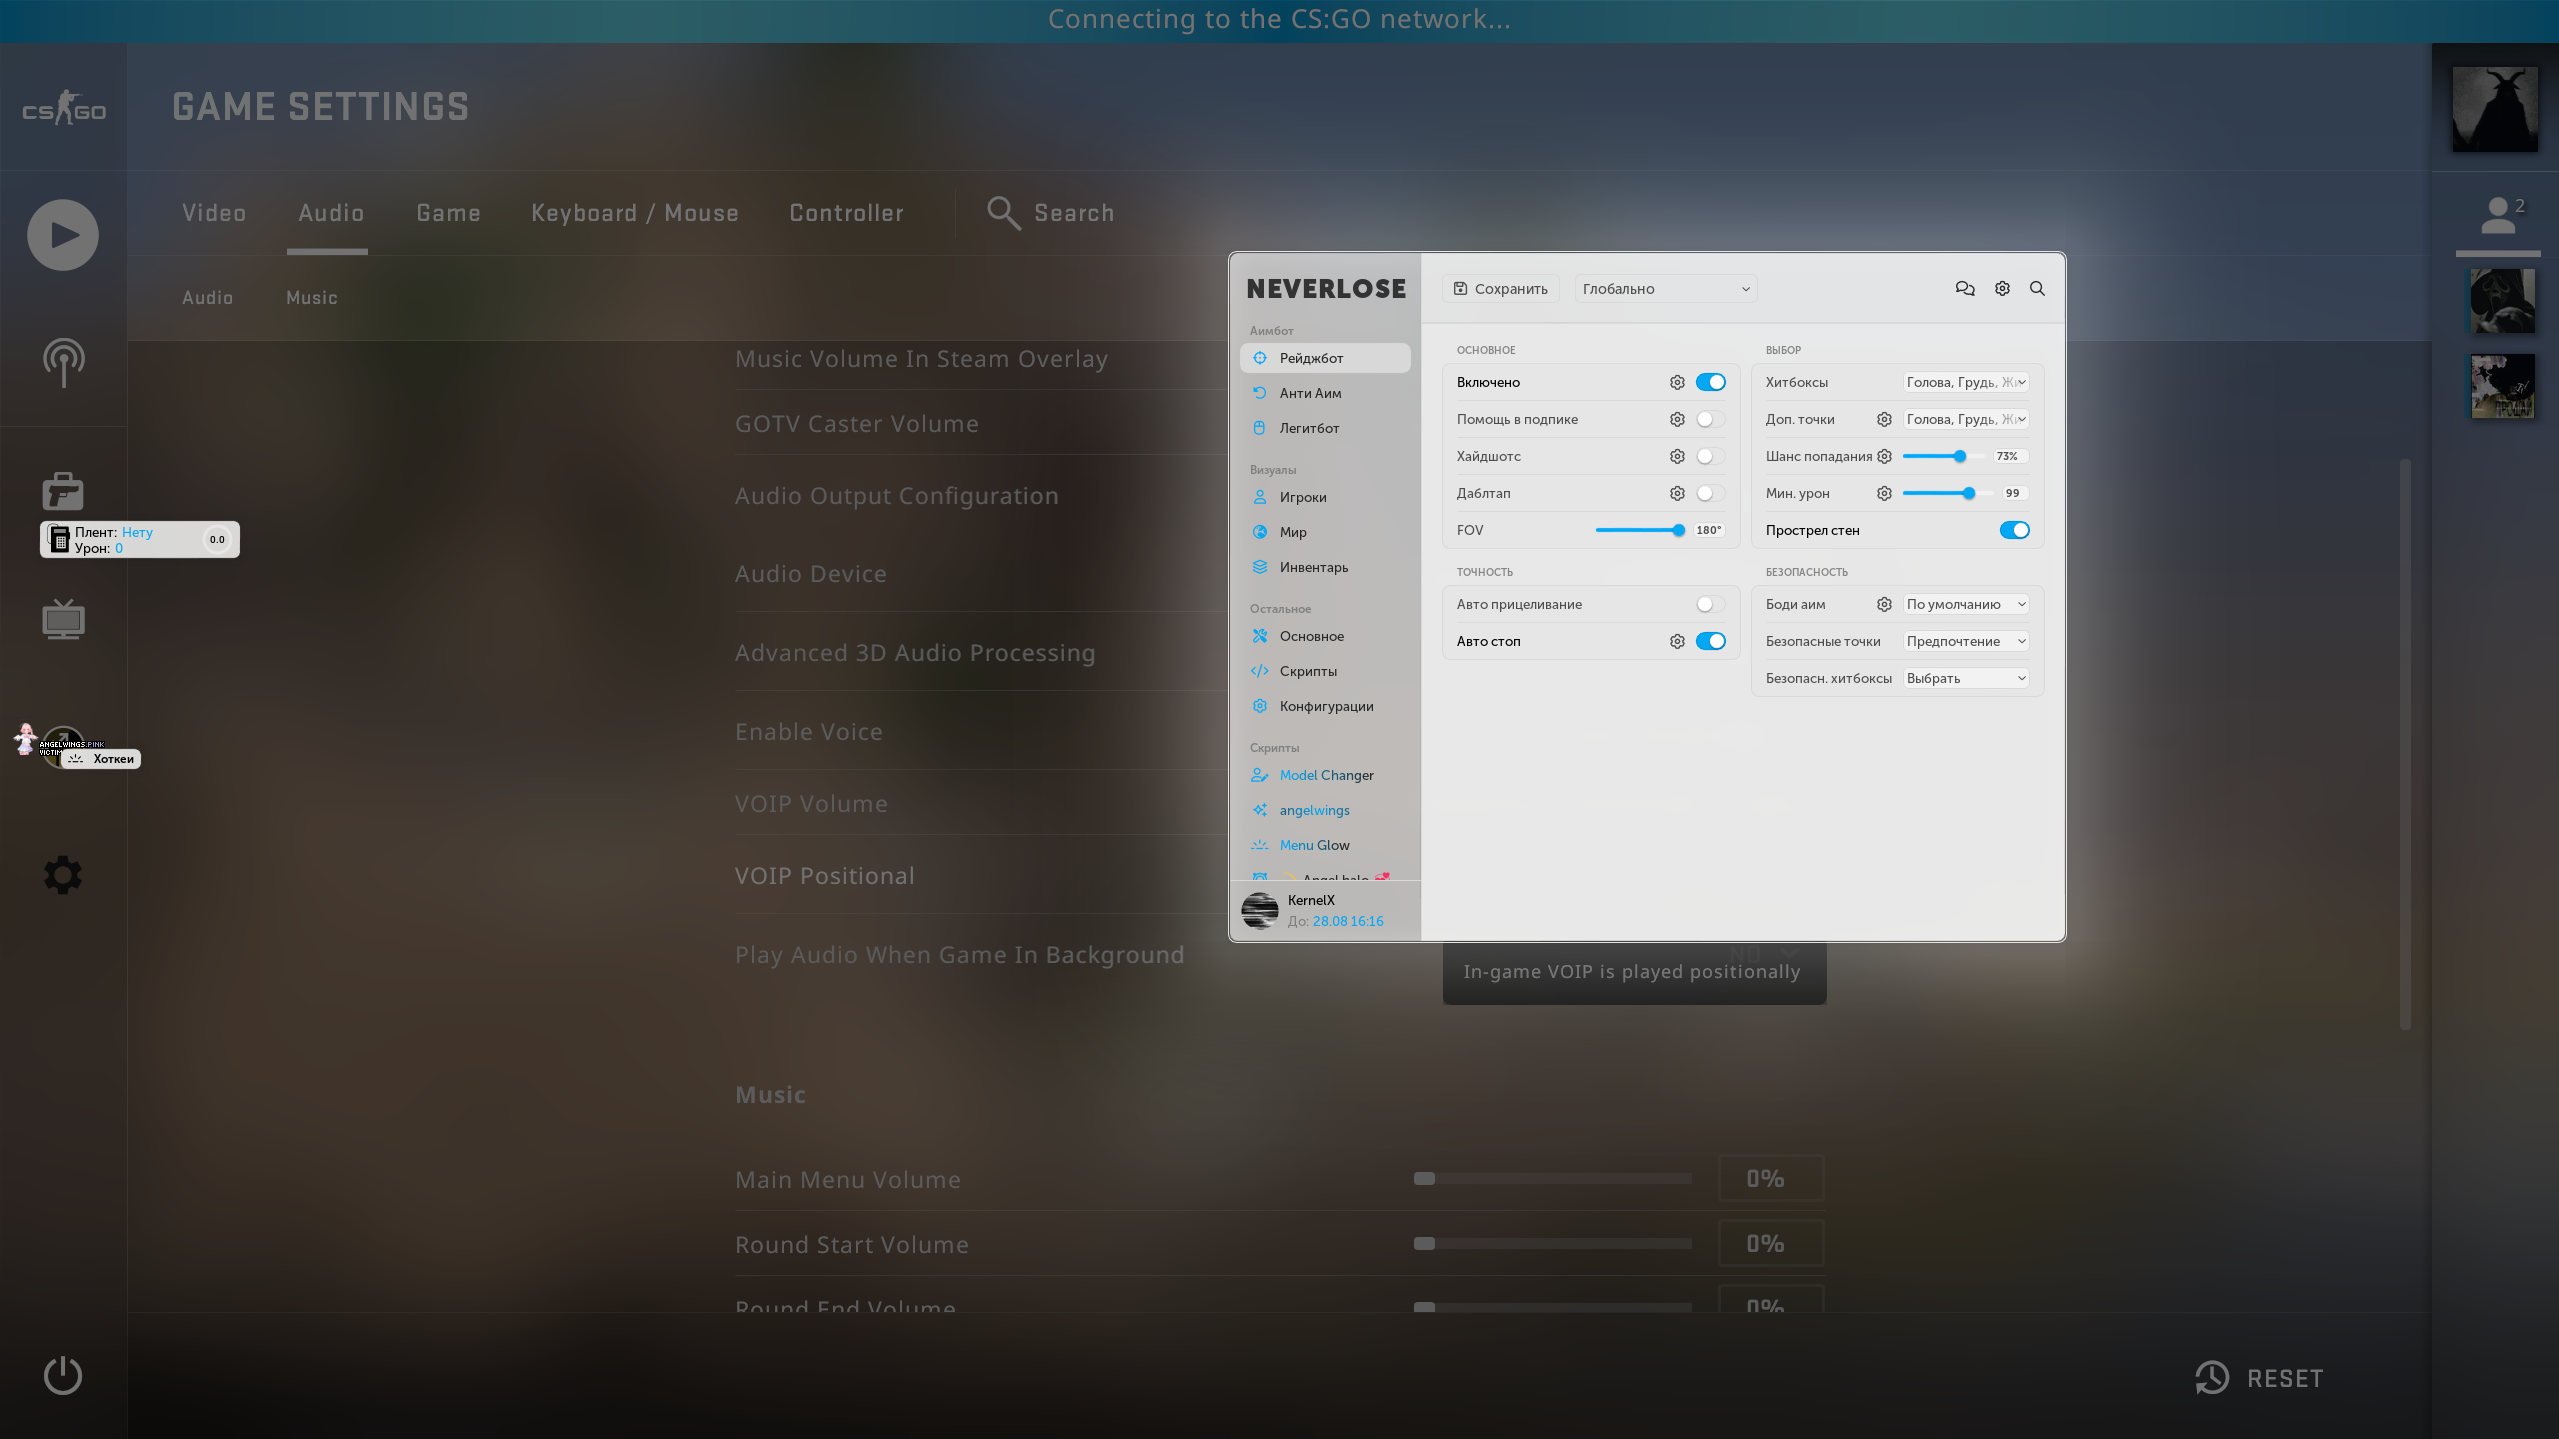The width and height of the screenshot is (2559, 1439).
Task: Open gear options for Доп. точки
Action: [x=1884, y=419]
